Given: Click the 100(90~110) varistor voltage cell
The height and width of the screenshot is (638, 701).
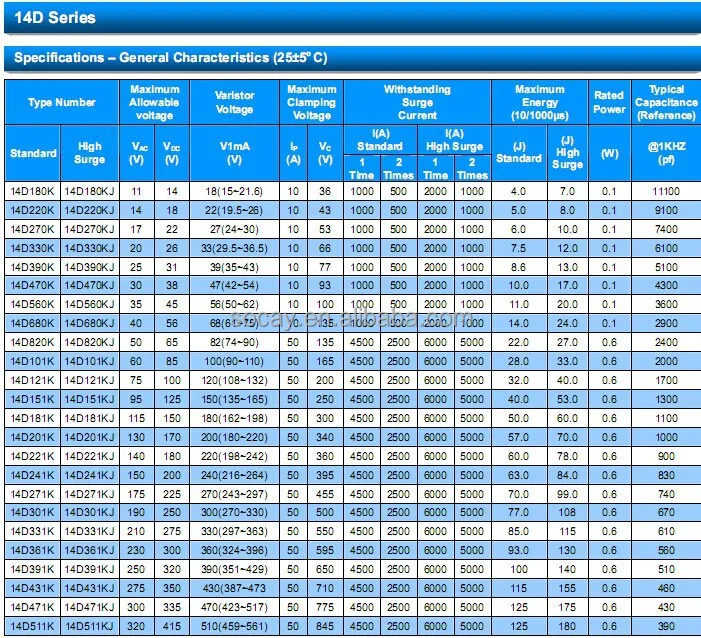Looking at the screenshot, I should [235, 361].
